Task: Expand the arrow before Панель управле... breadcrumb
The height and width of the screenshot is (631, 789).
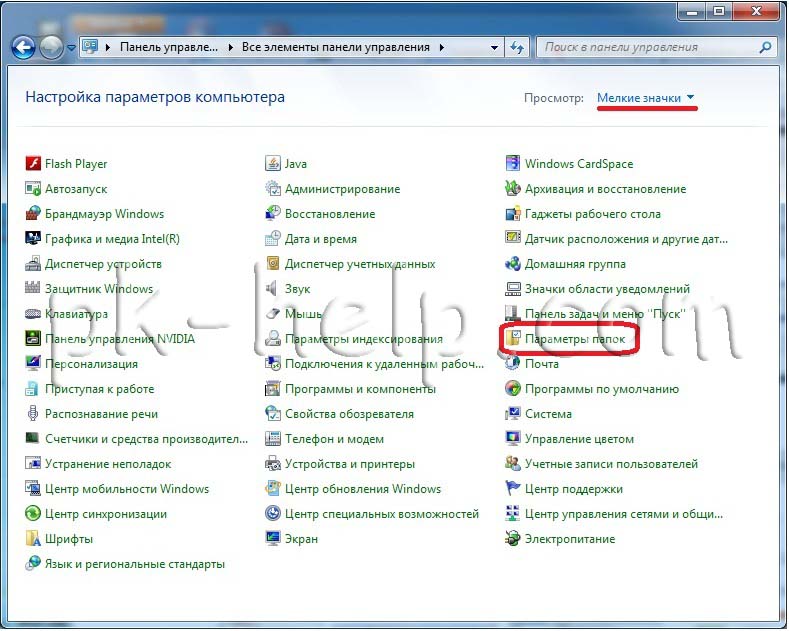Action: pyautogui.click(x=108, y=48)
